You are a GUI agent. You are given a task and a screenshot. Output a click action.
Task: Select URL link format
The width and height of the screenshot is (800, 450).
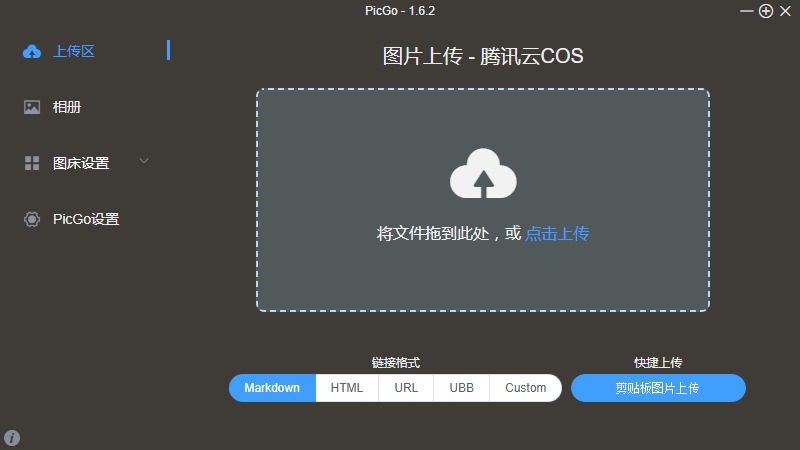[x=406, y=388]
